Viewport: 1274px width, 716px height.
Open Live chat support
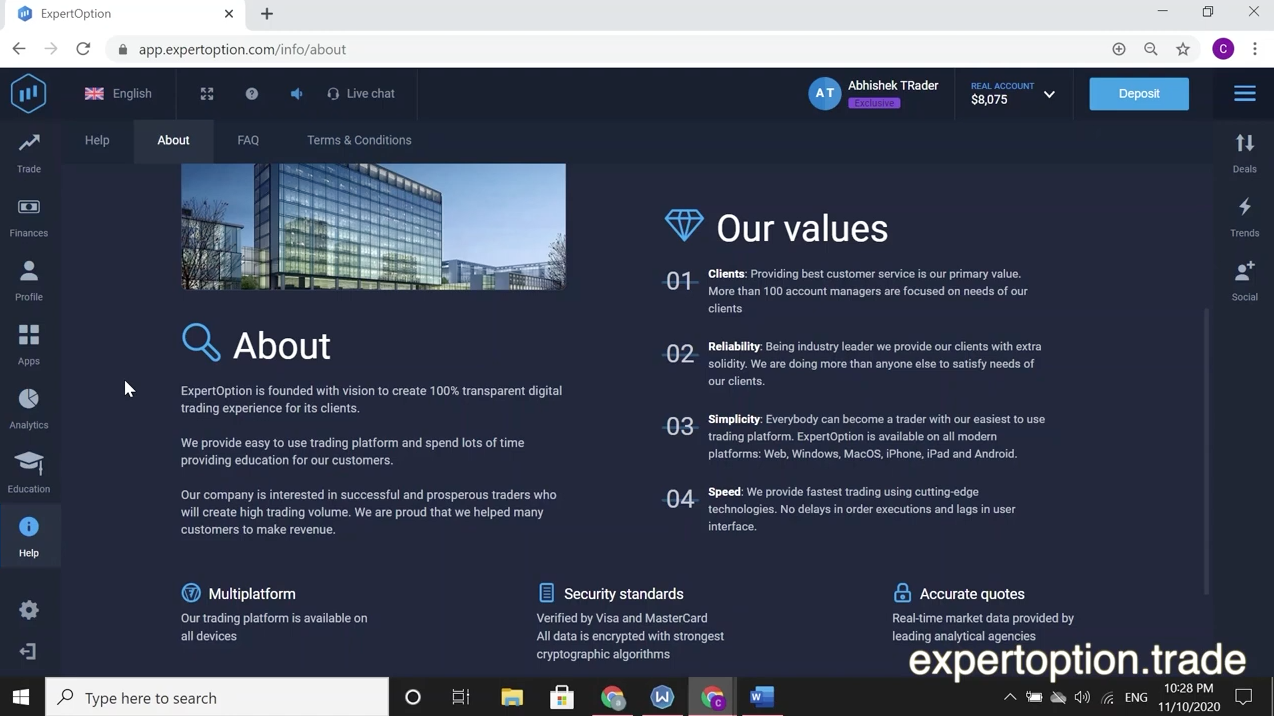coord(361,94)
